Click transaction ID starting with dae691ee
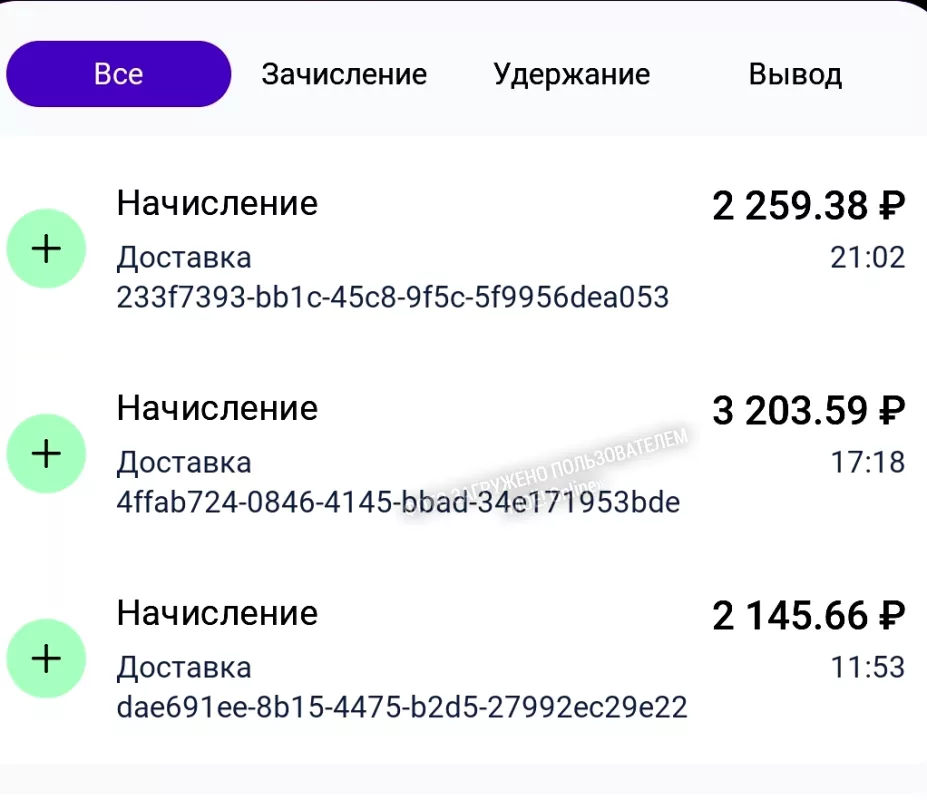 point(402,707)
